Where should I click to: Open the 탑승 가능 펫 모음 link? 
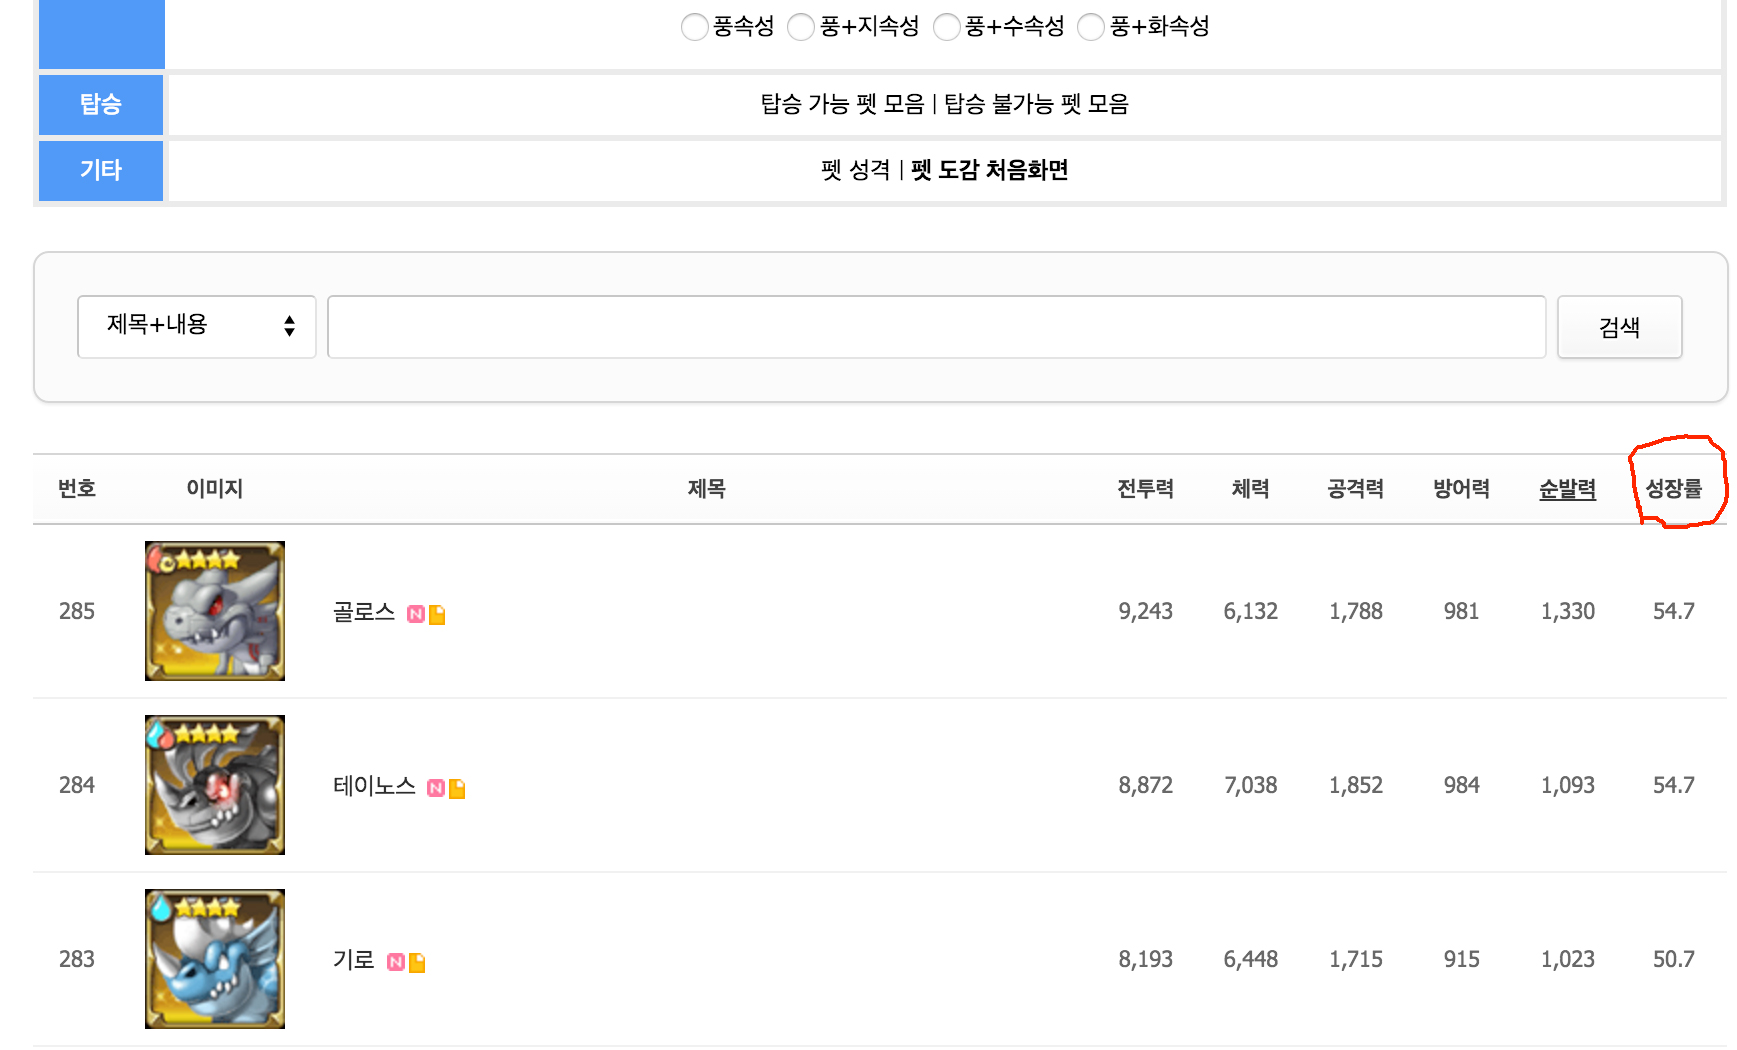tap(842, 104)
